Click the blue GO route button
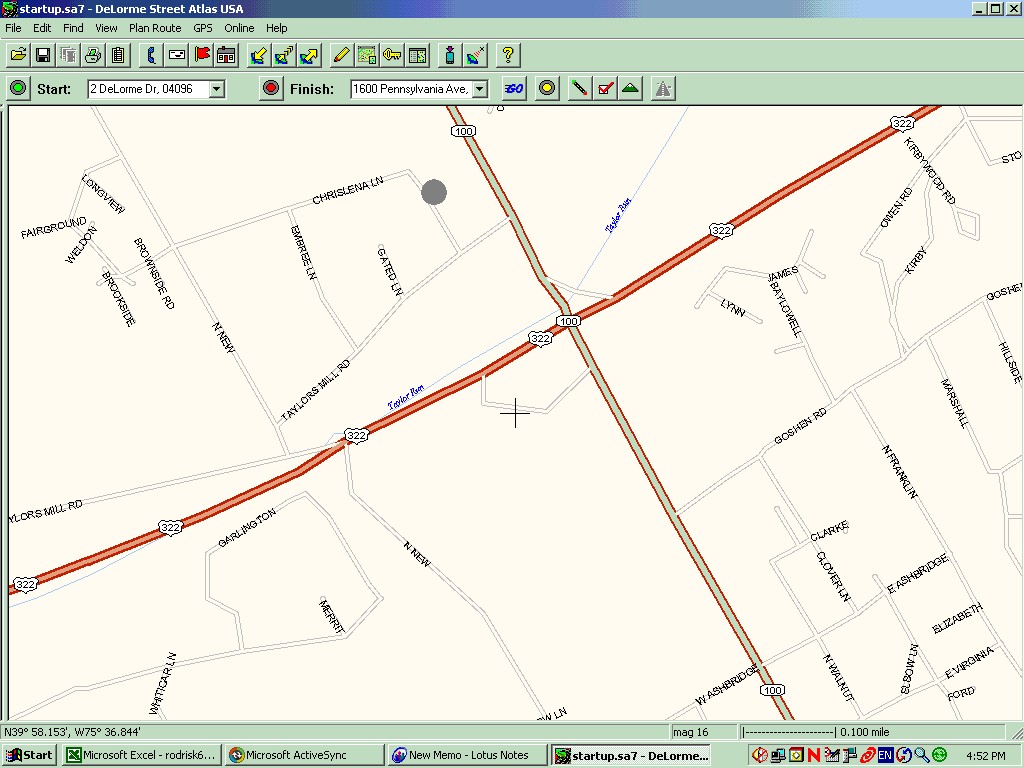This screenshot has width=1024, height=768. pyautogui.click(x=515, y=88)
